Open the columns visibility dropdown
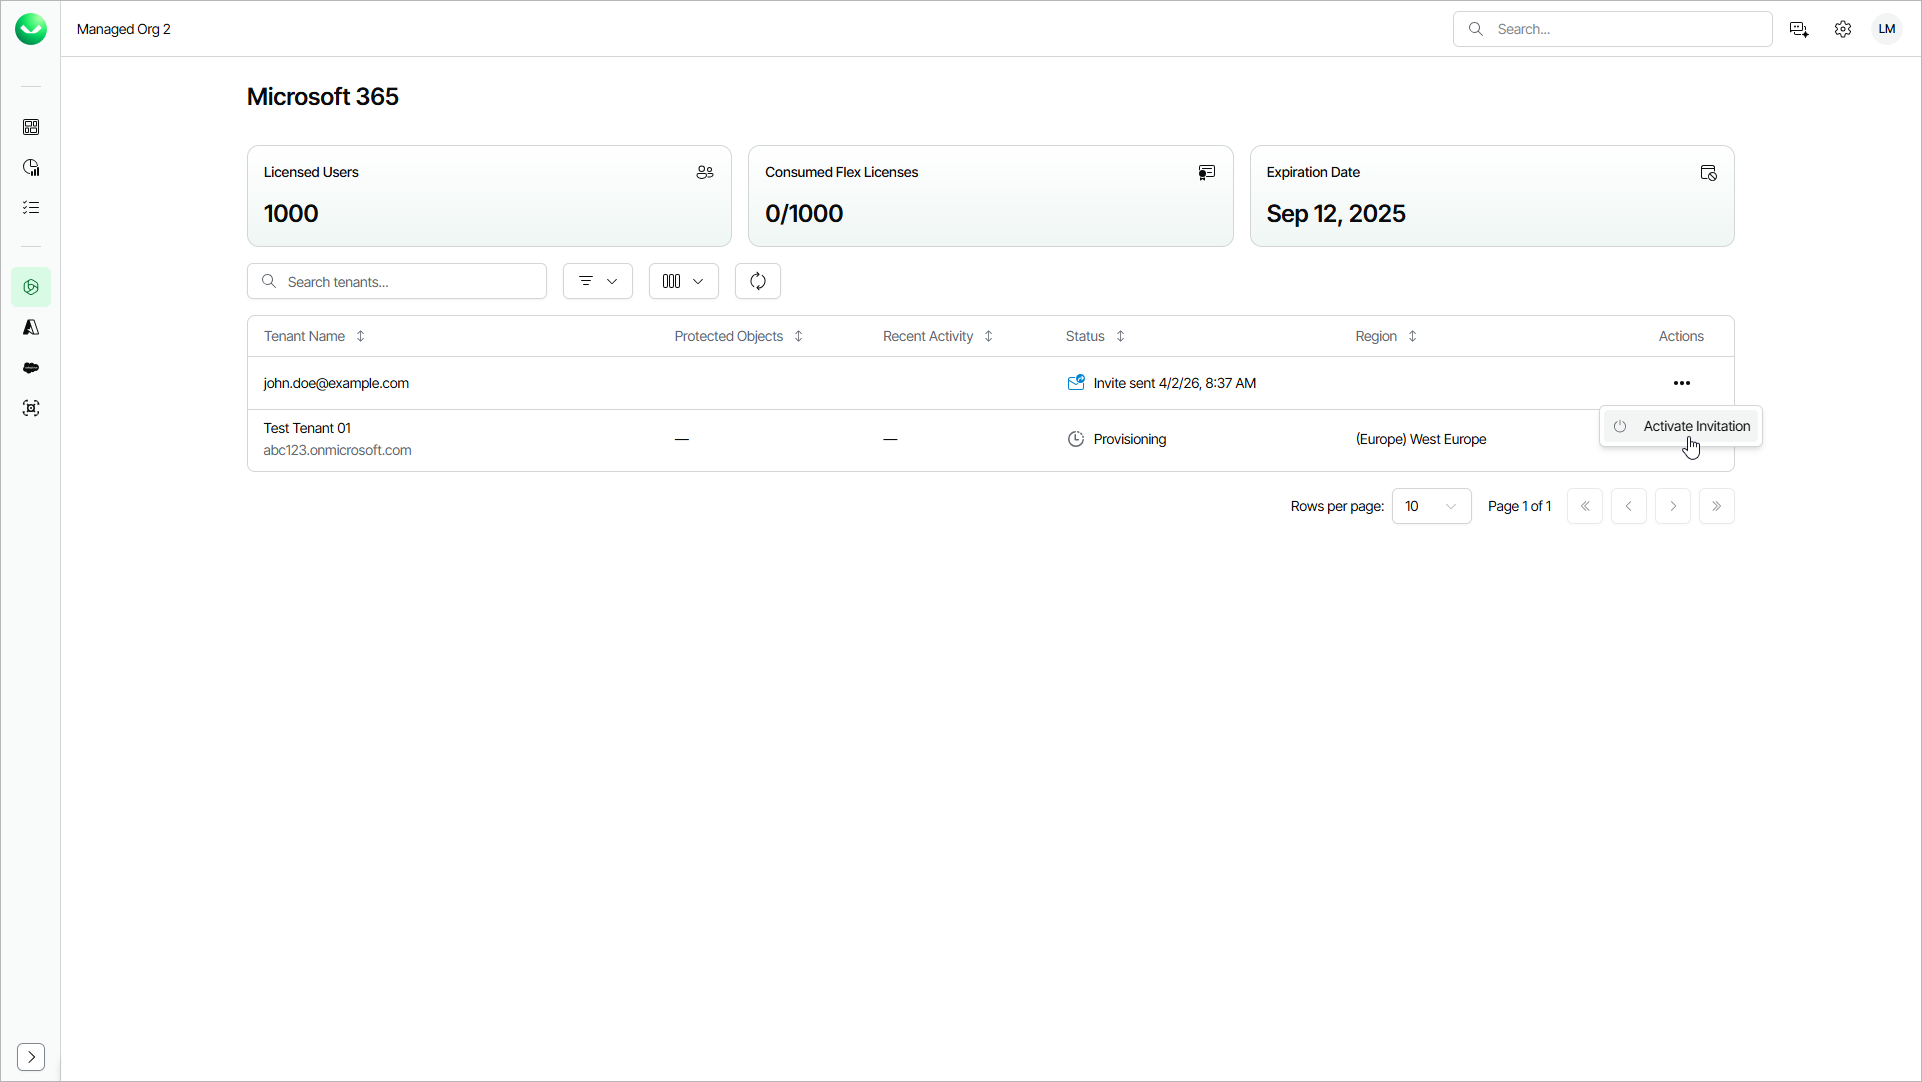The height and width of the screenshot is (1082, 1922). pyautogui.click(x=683, y=281)
